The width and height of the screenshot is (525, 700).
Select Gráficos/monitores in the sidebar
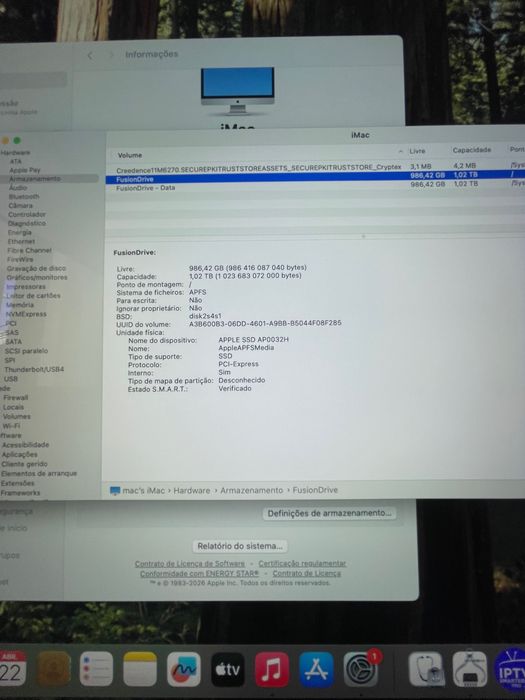coord(37,277)
